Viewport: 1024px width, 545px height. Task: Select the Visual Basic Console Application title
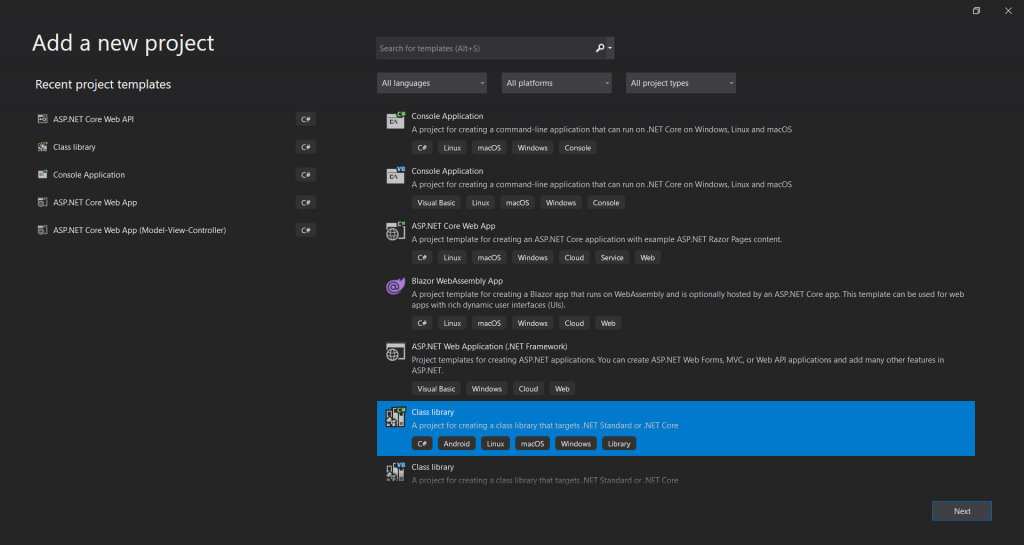447,171
